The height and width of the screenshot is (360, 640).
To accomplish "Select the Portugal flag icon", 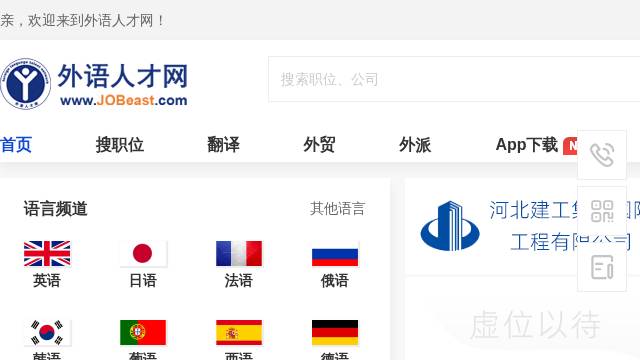I will point(143,332).
